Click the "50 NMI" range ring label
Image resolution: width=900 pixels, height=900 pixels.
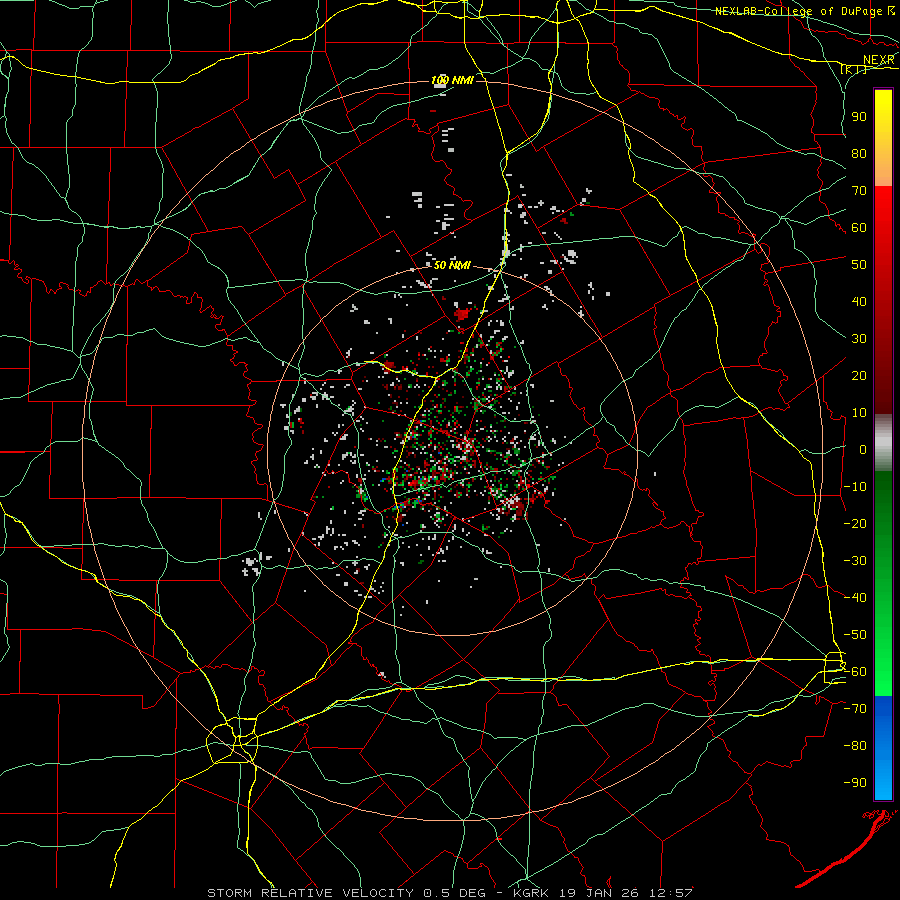click(452, 265)
